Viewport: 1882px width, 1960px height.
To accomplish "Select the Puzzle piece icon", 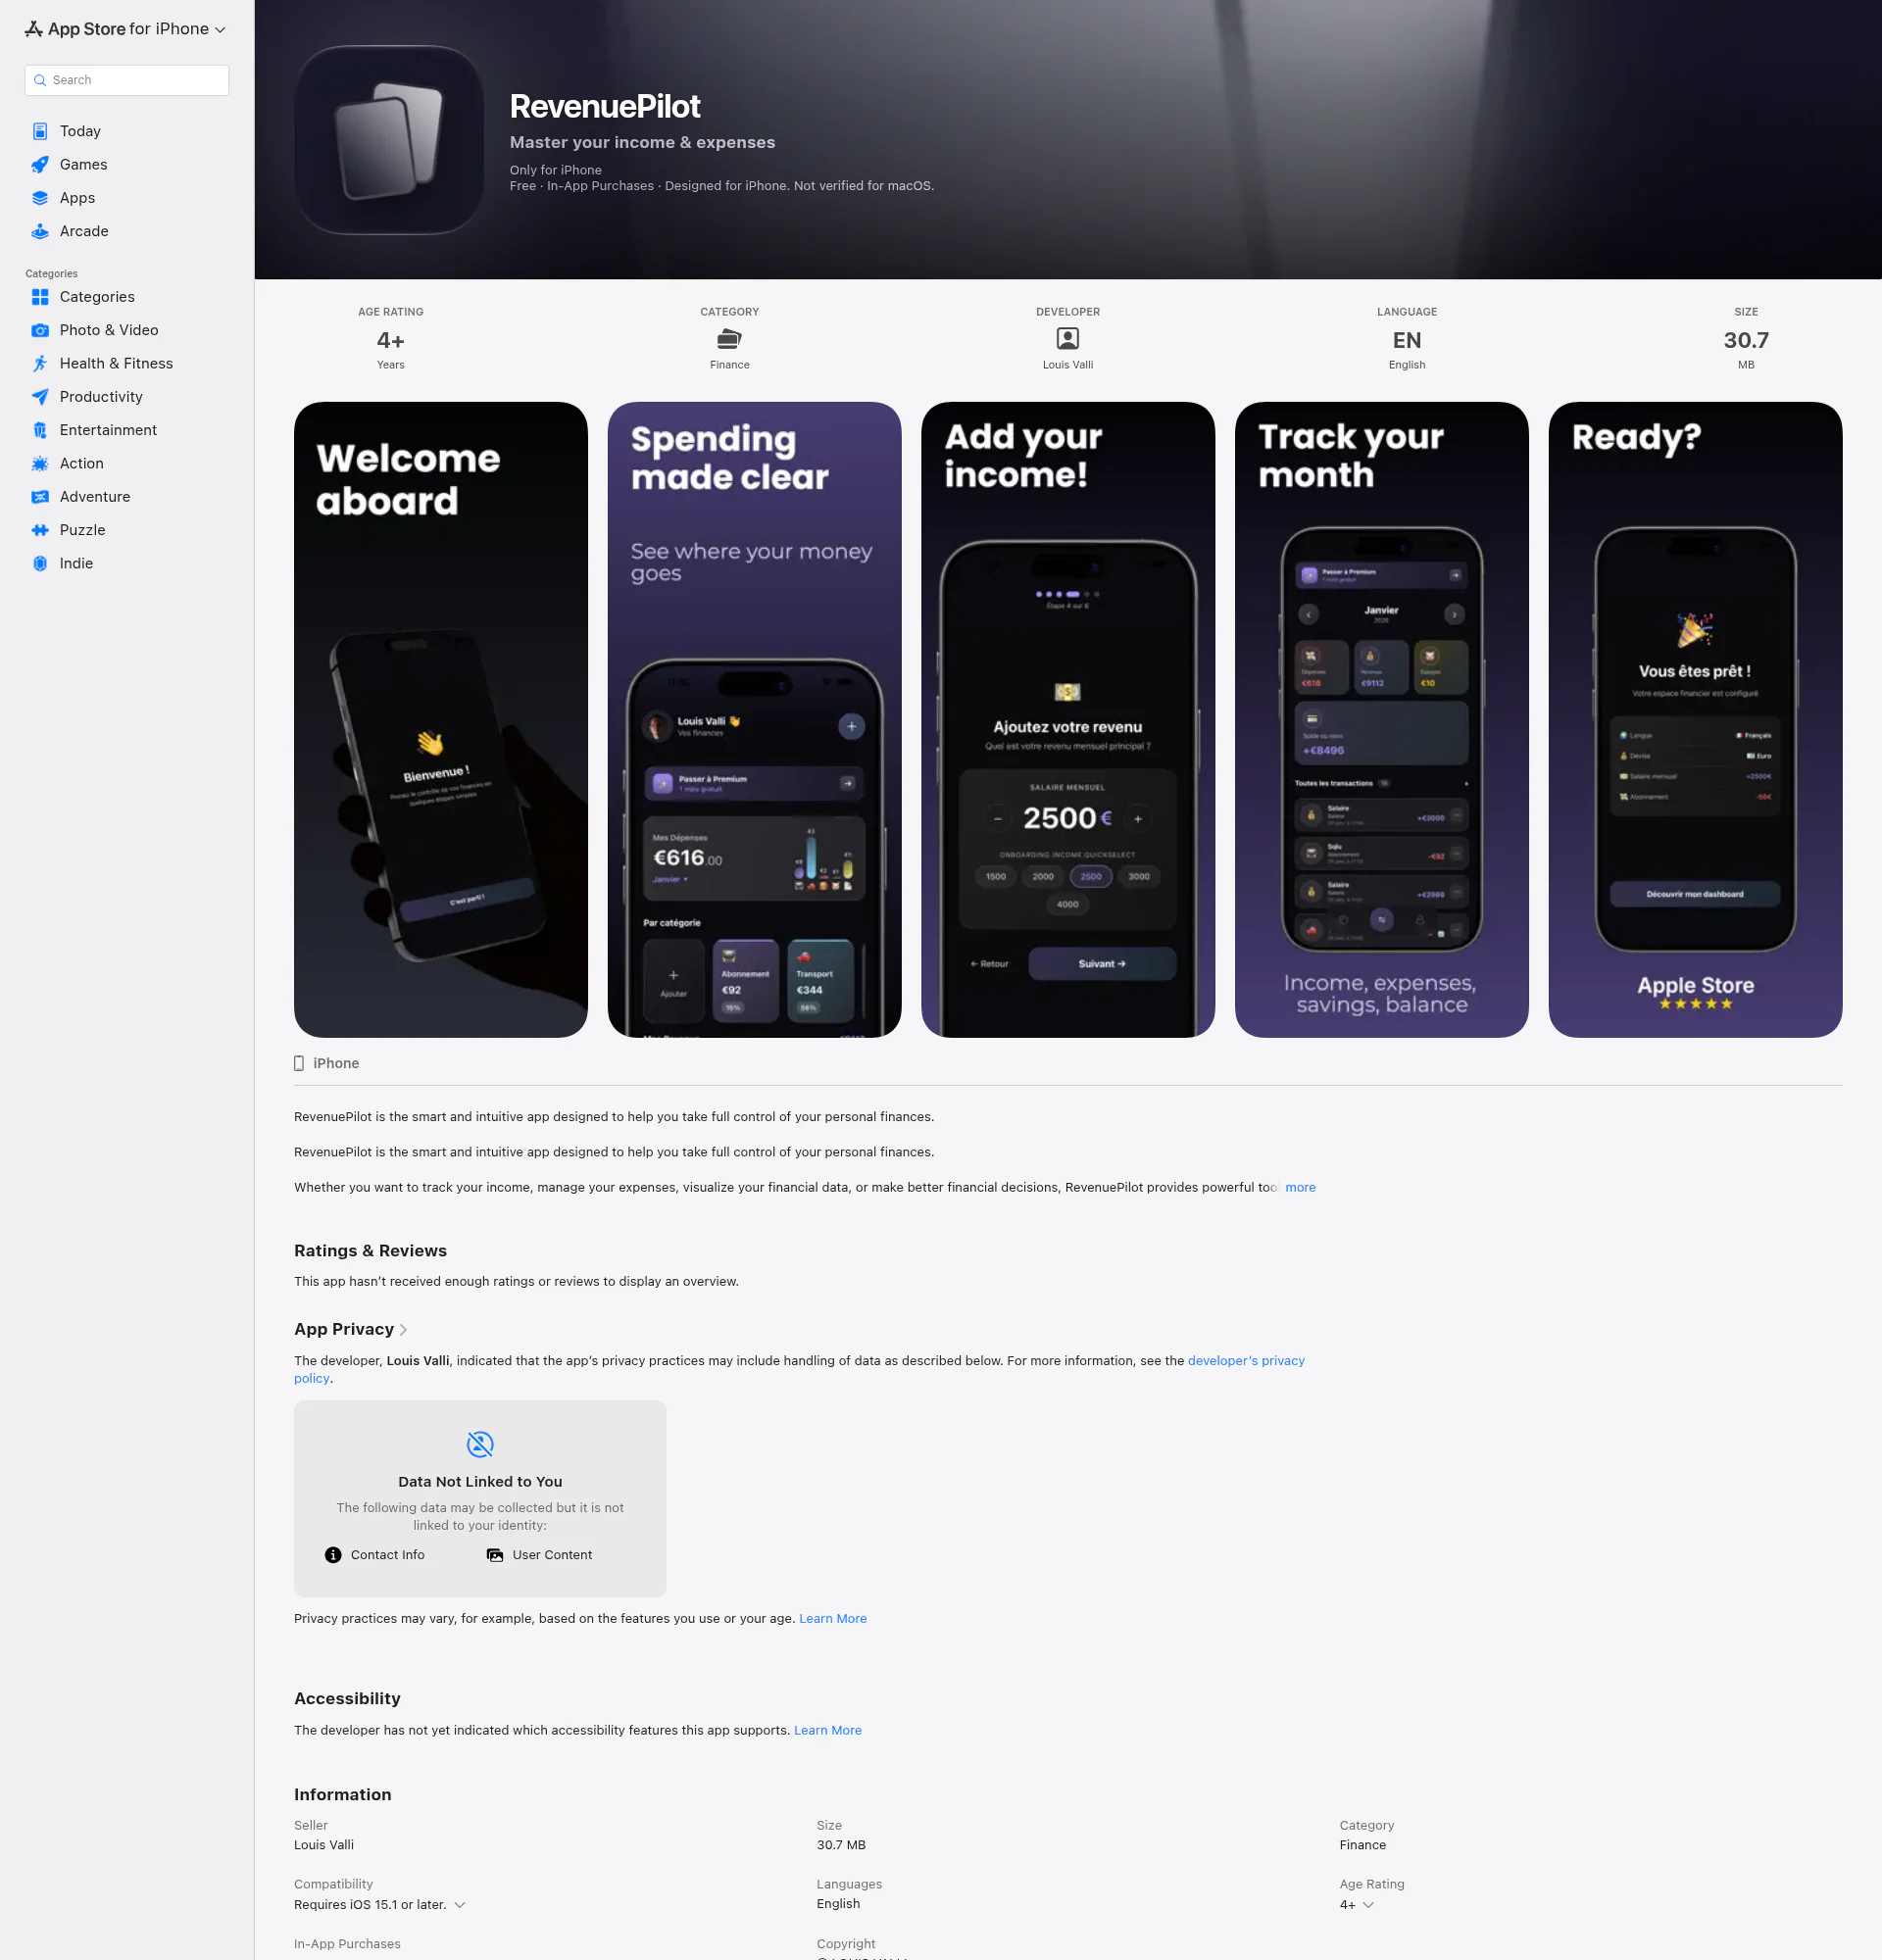I will [40, 530].
